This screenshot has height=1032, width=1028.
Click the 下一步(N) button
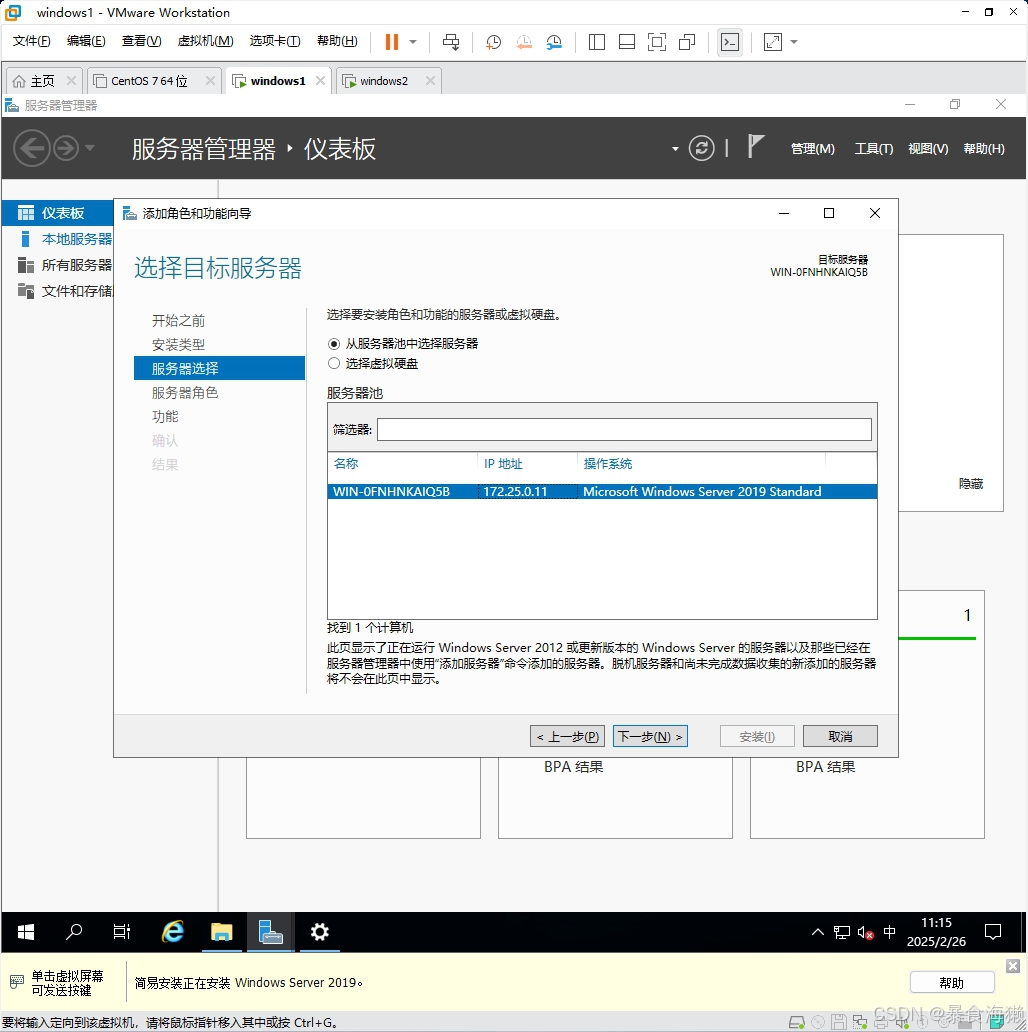(x=650, y=736)
